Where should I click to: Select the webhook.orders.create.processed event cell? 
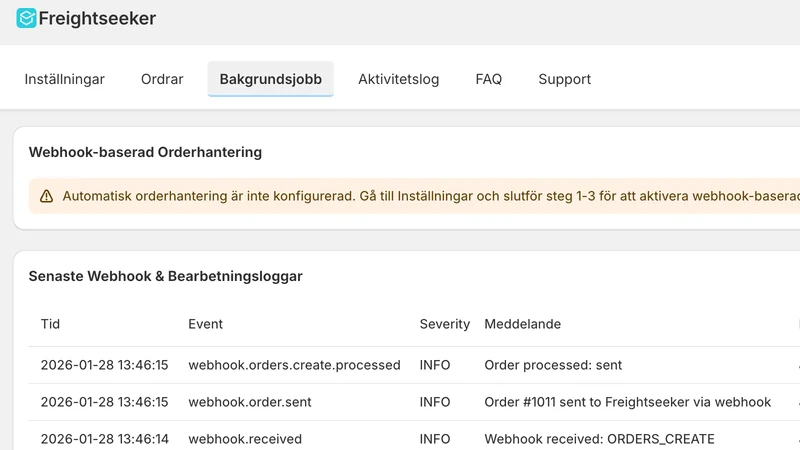pyautogui.click(x=294, y=365)
